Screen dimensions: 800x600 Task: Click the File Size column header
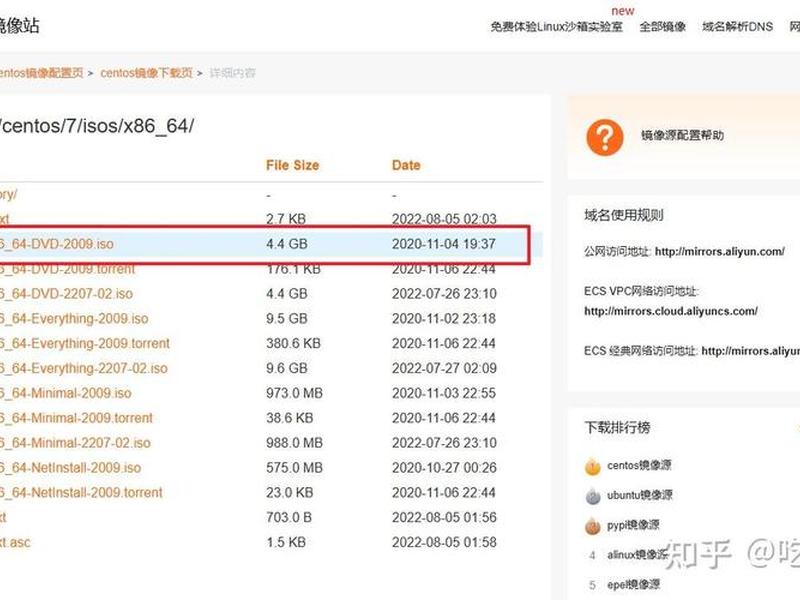[x=292, y=165]
